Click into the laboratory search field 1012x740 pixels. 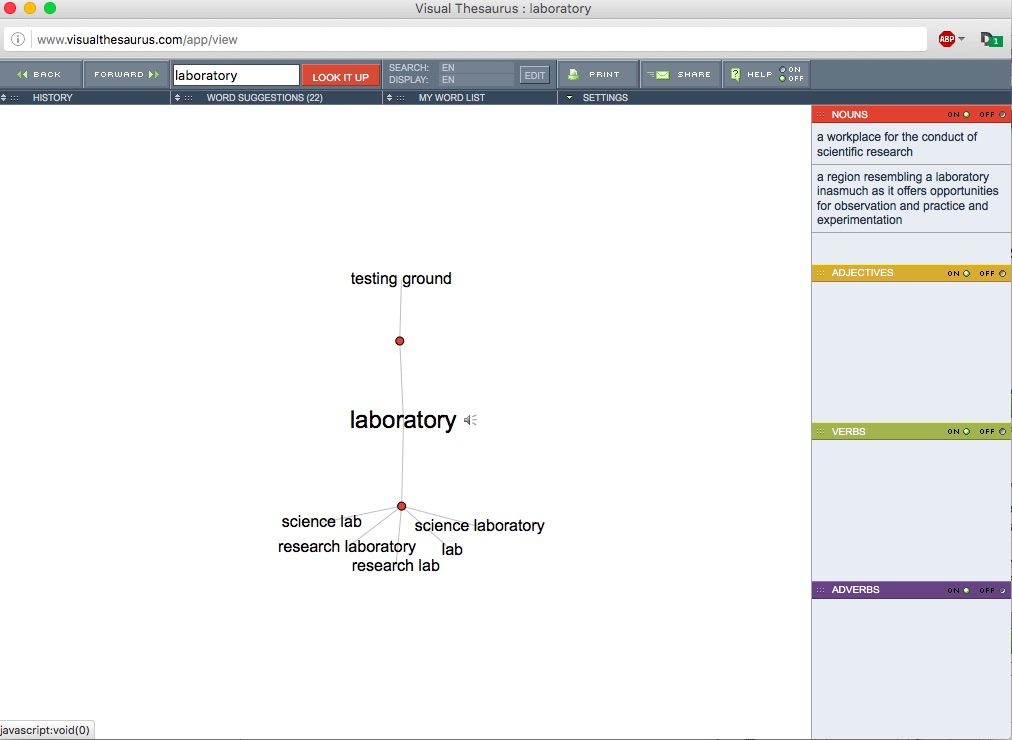(x=236, y=75)
